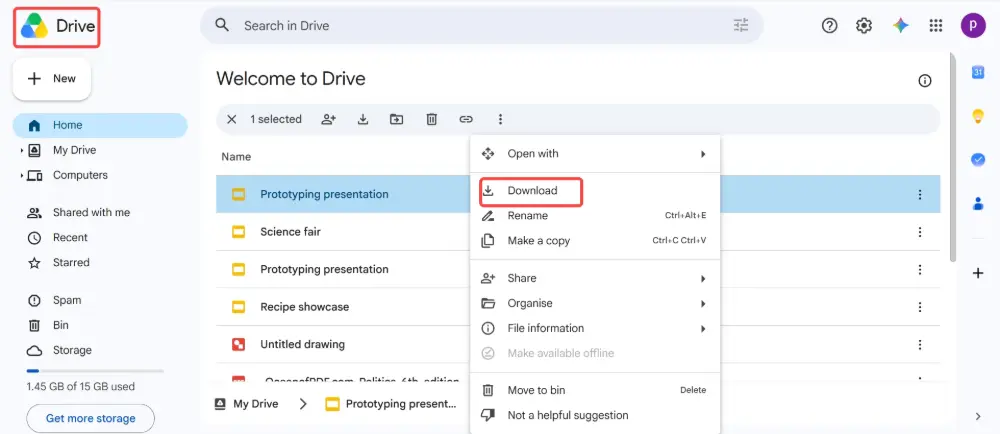Open Google Calendar side panel icon
The height and width of the screenshot is (434, 1000).
coord(978,73)
